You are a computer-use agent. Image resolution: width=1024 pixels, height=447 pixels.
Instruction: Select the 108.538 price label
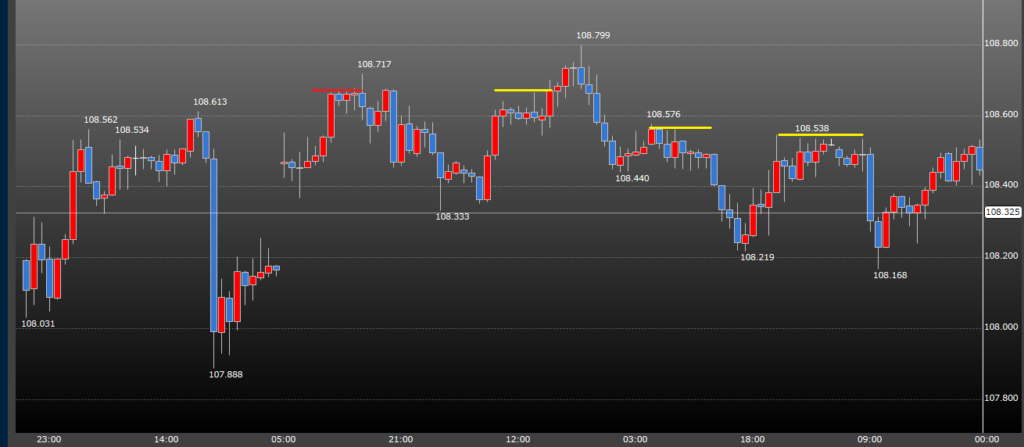click(812, 128)
